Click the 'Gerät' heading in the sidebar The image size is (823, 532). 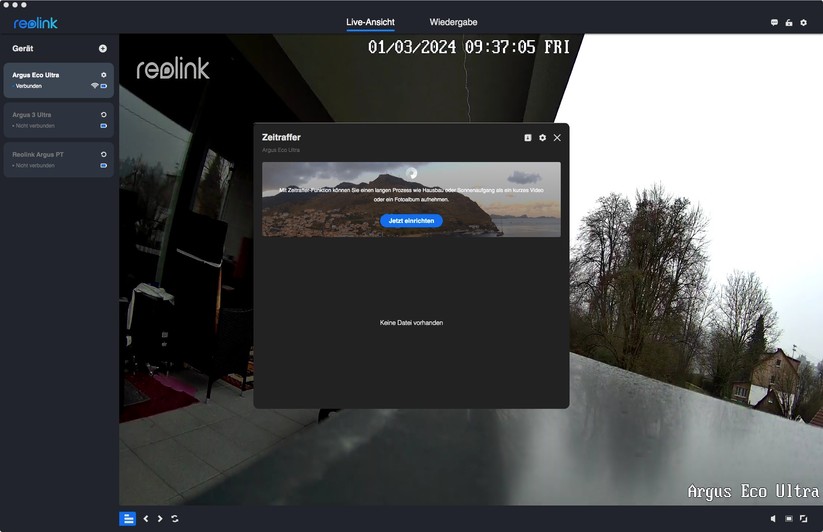click(x=23, y=48)
